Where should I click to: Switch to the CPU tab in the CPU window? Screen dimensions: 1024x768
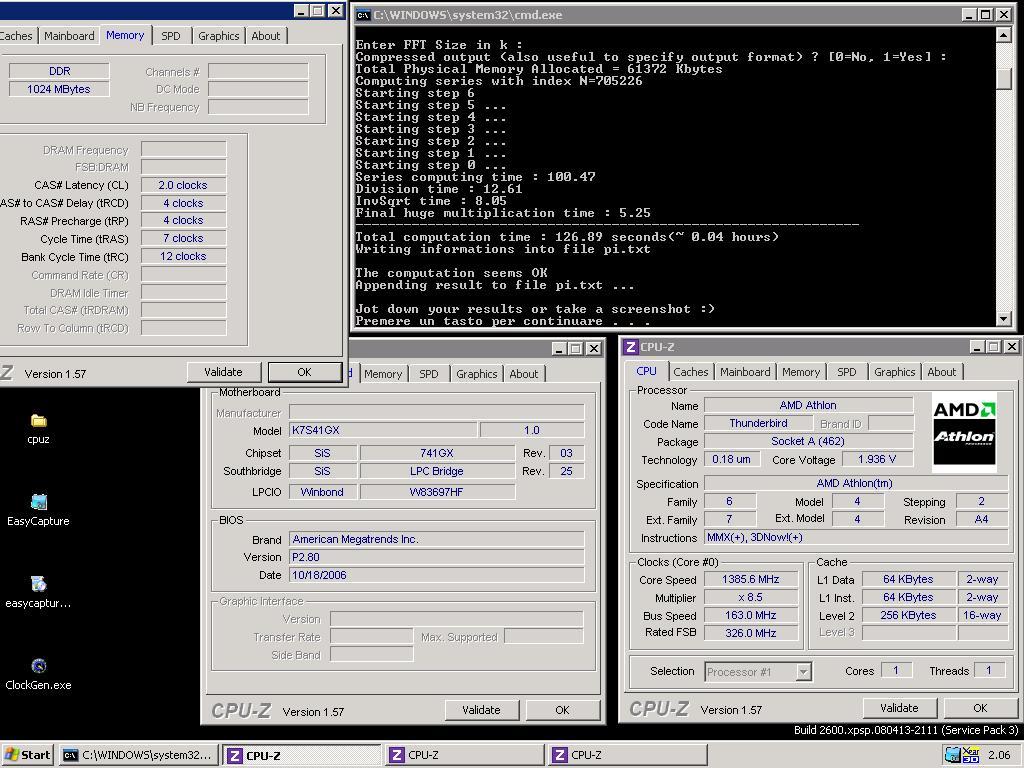pyautogui.click(x=647, y=371)
